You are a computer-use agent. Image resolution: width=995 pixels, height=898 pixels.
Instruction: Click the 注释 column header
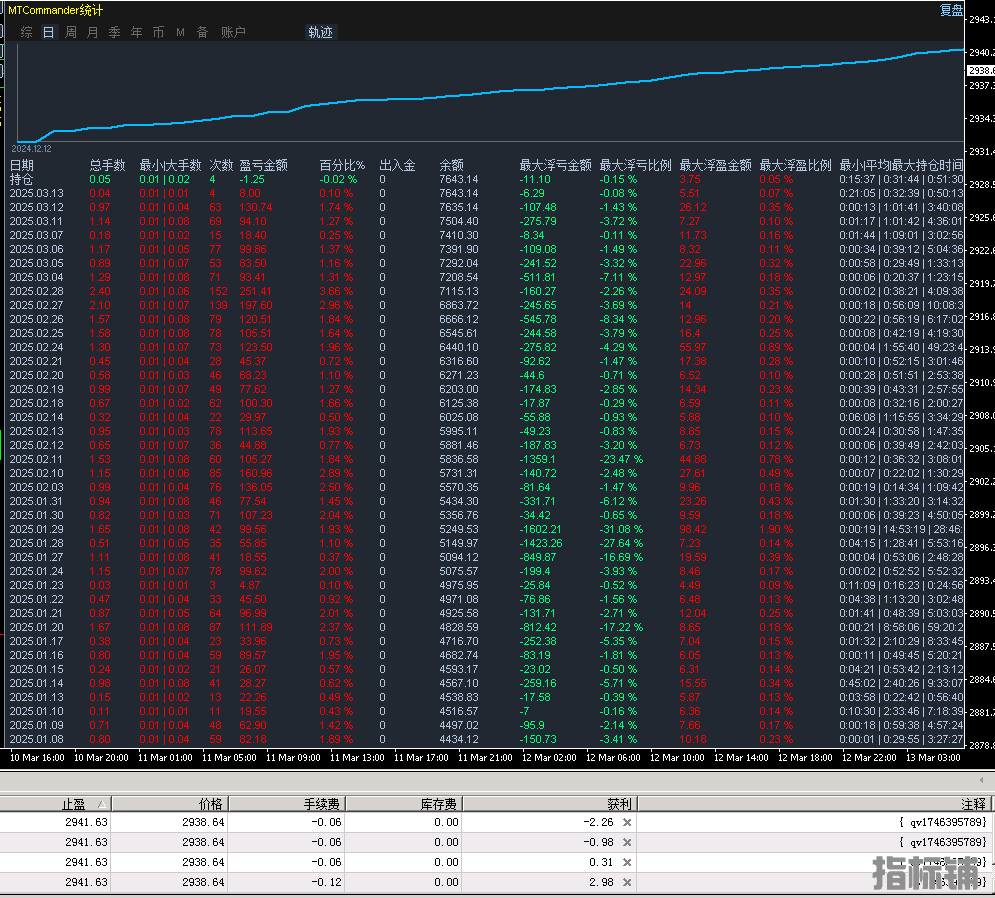814,804
